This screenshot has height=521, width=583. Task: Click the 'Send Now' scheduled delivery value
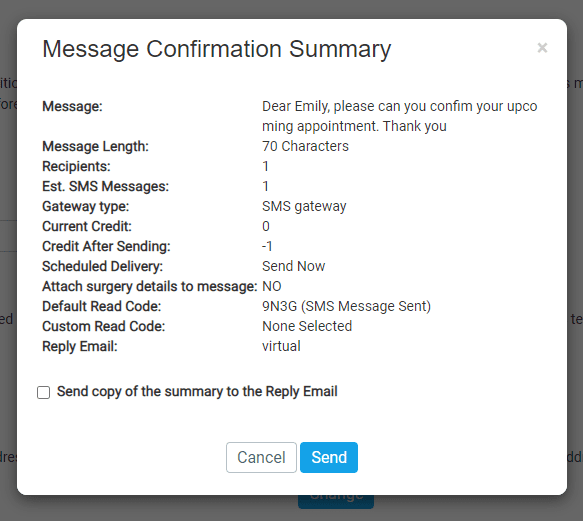[293, 266]
